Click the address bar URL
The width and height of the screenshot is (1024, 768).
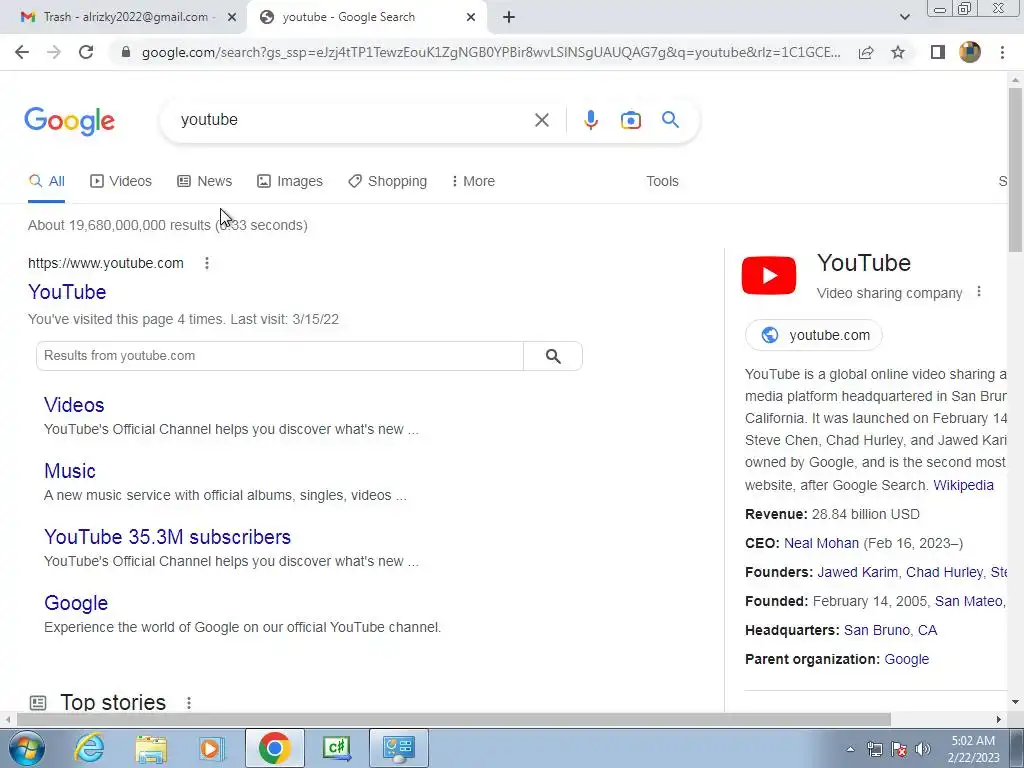491,52
